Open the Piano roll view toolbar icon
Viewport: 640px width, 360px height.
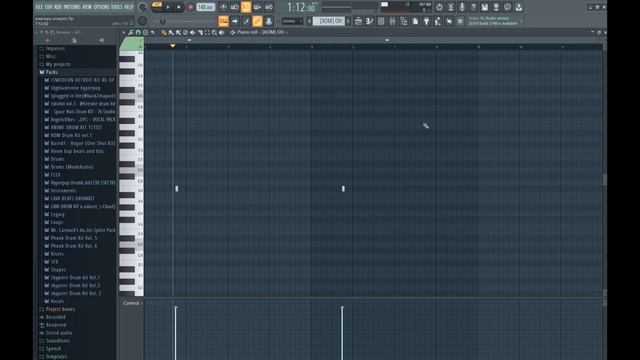[369, 21]
